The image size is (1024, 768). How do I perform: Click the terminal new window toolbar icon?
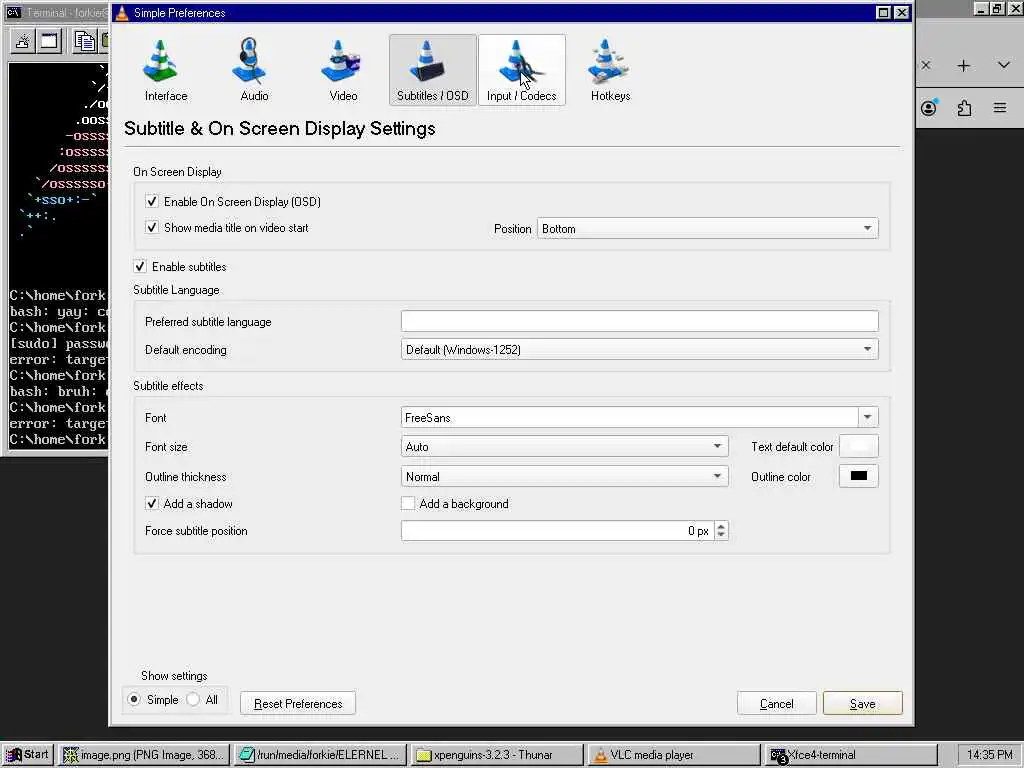pyautogui.click(x=49, y=42)
